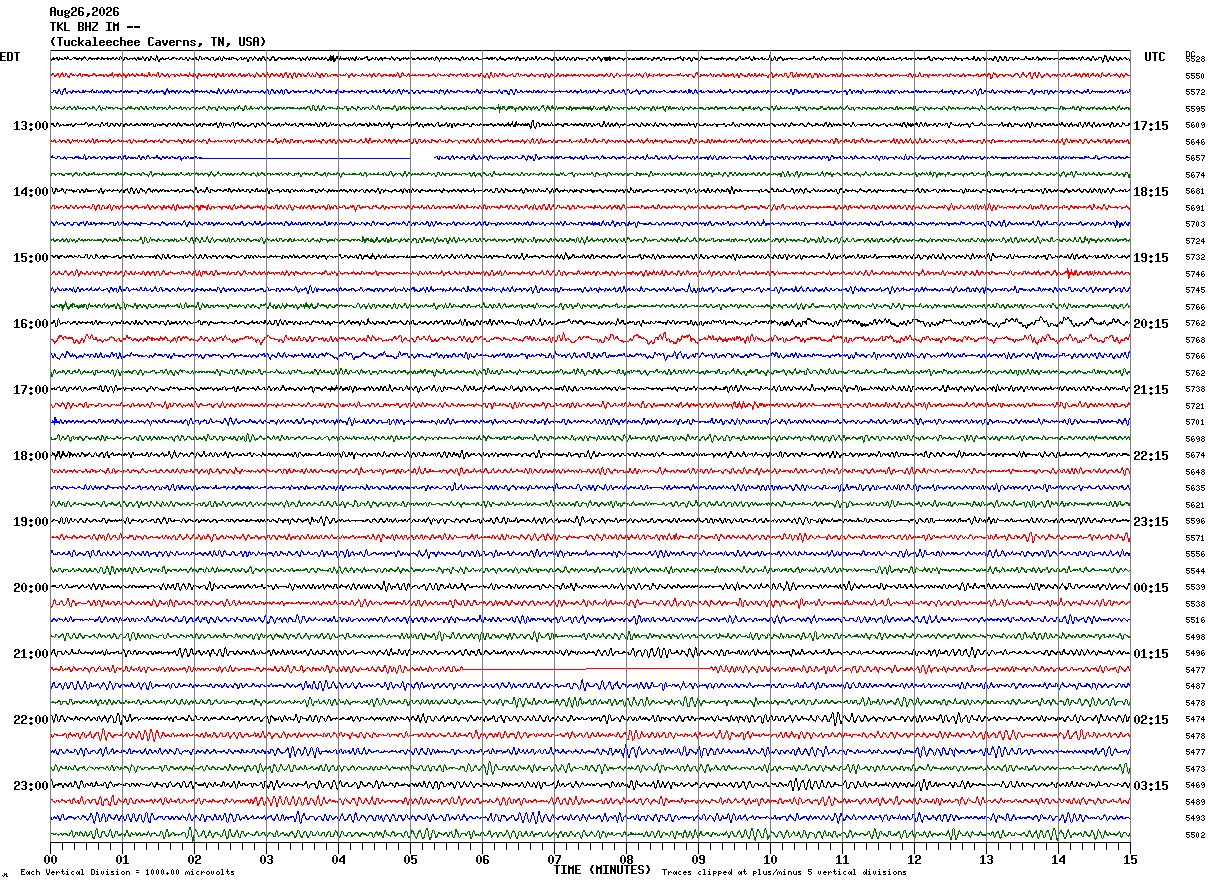The image size is (1210, 886).
Task: Click the flat red dropout line segment
Action: [x=588, y=668]
